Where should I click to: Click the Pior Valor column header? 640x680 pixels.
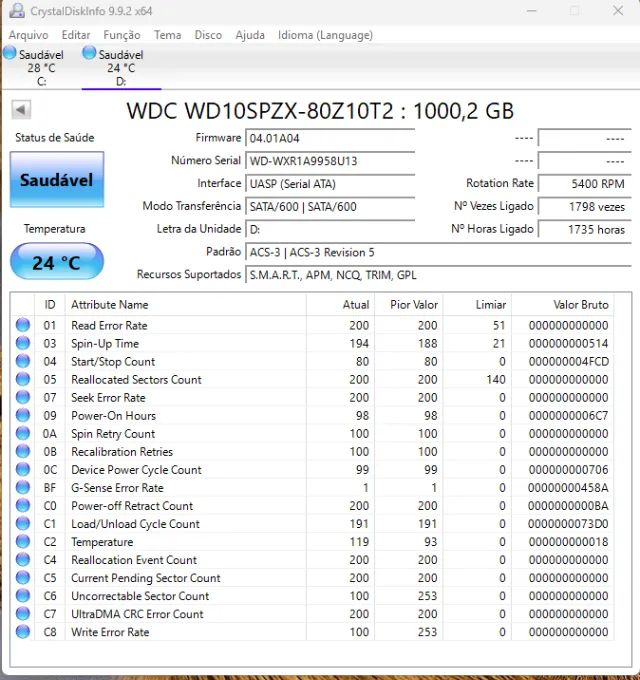[x=409, y=304]
